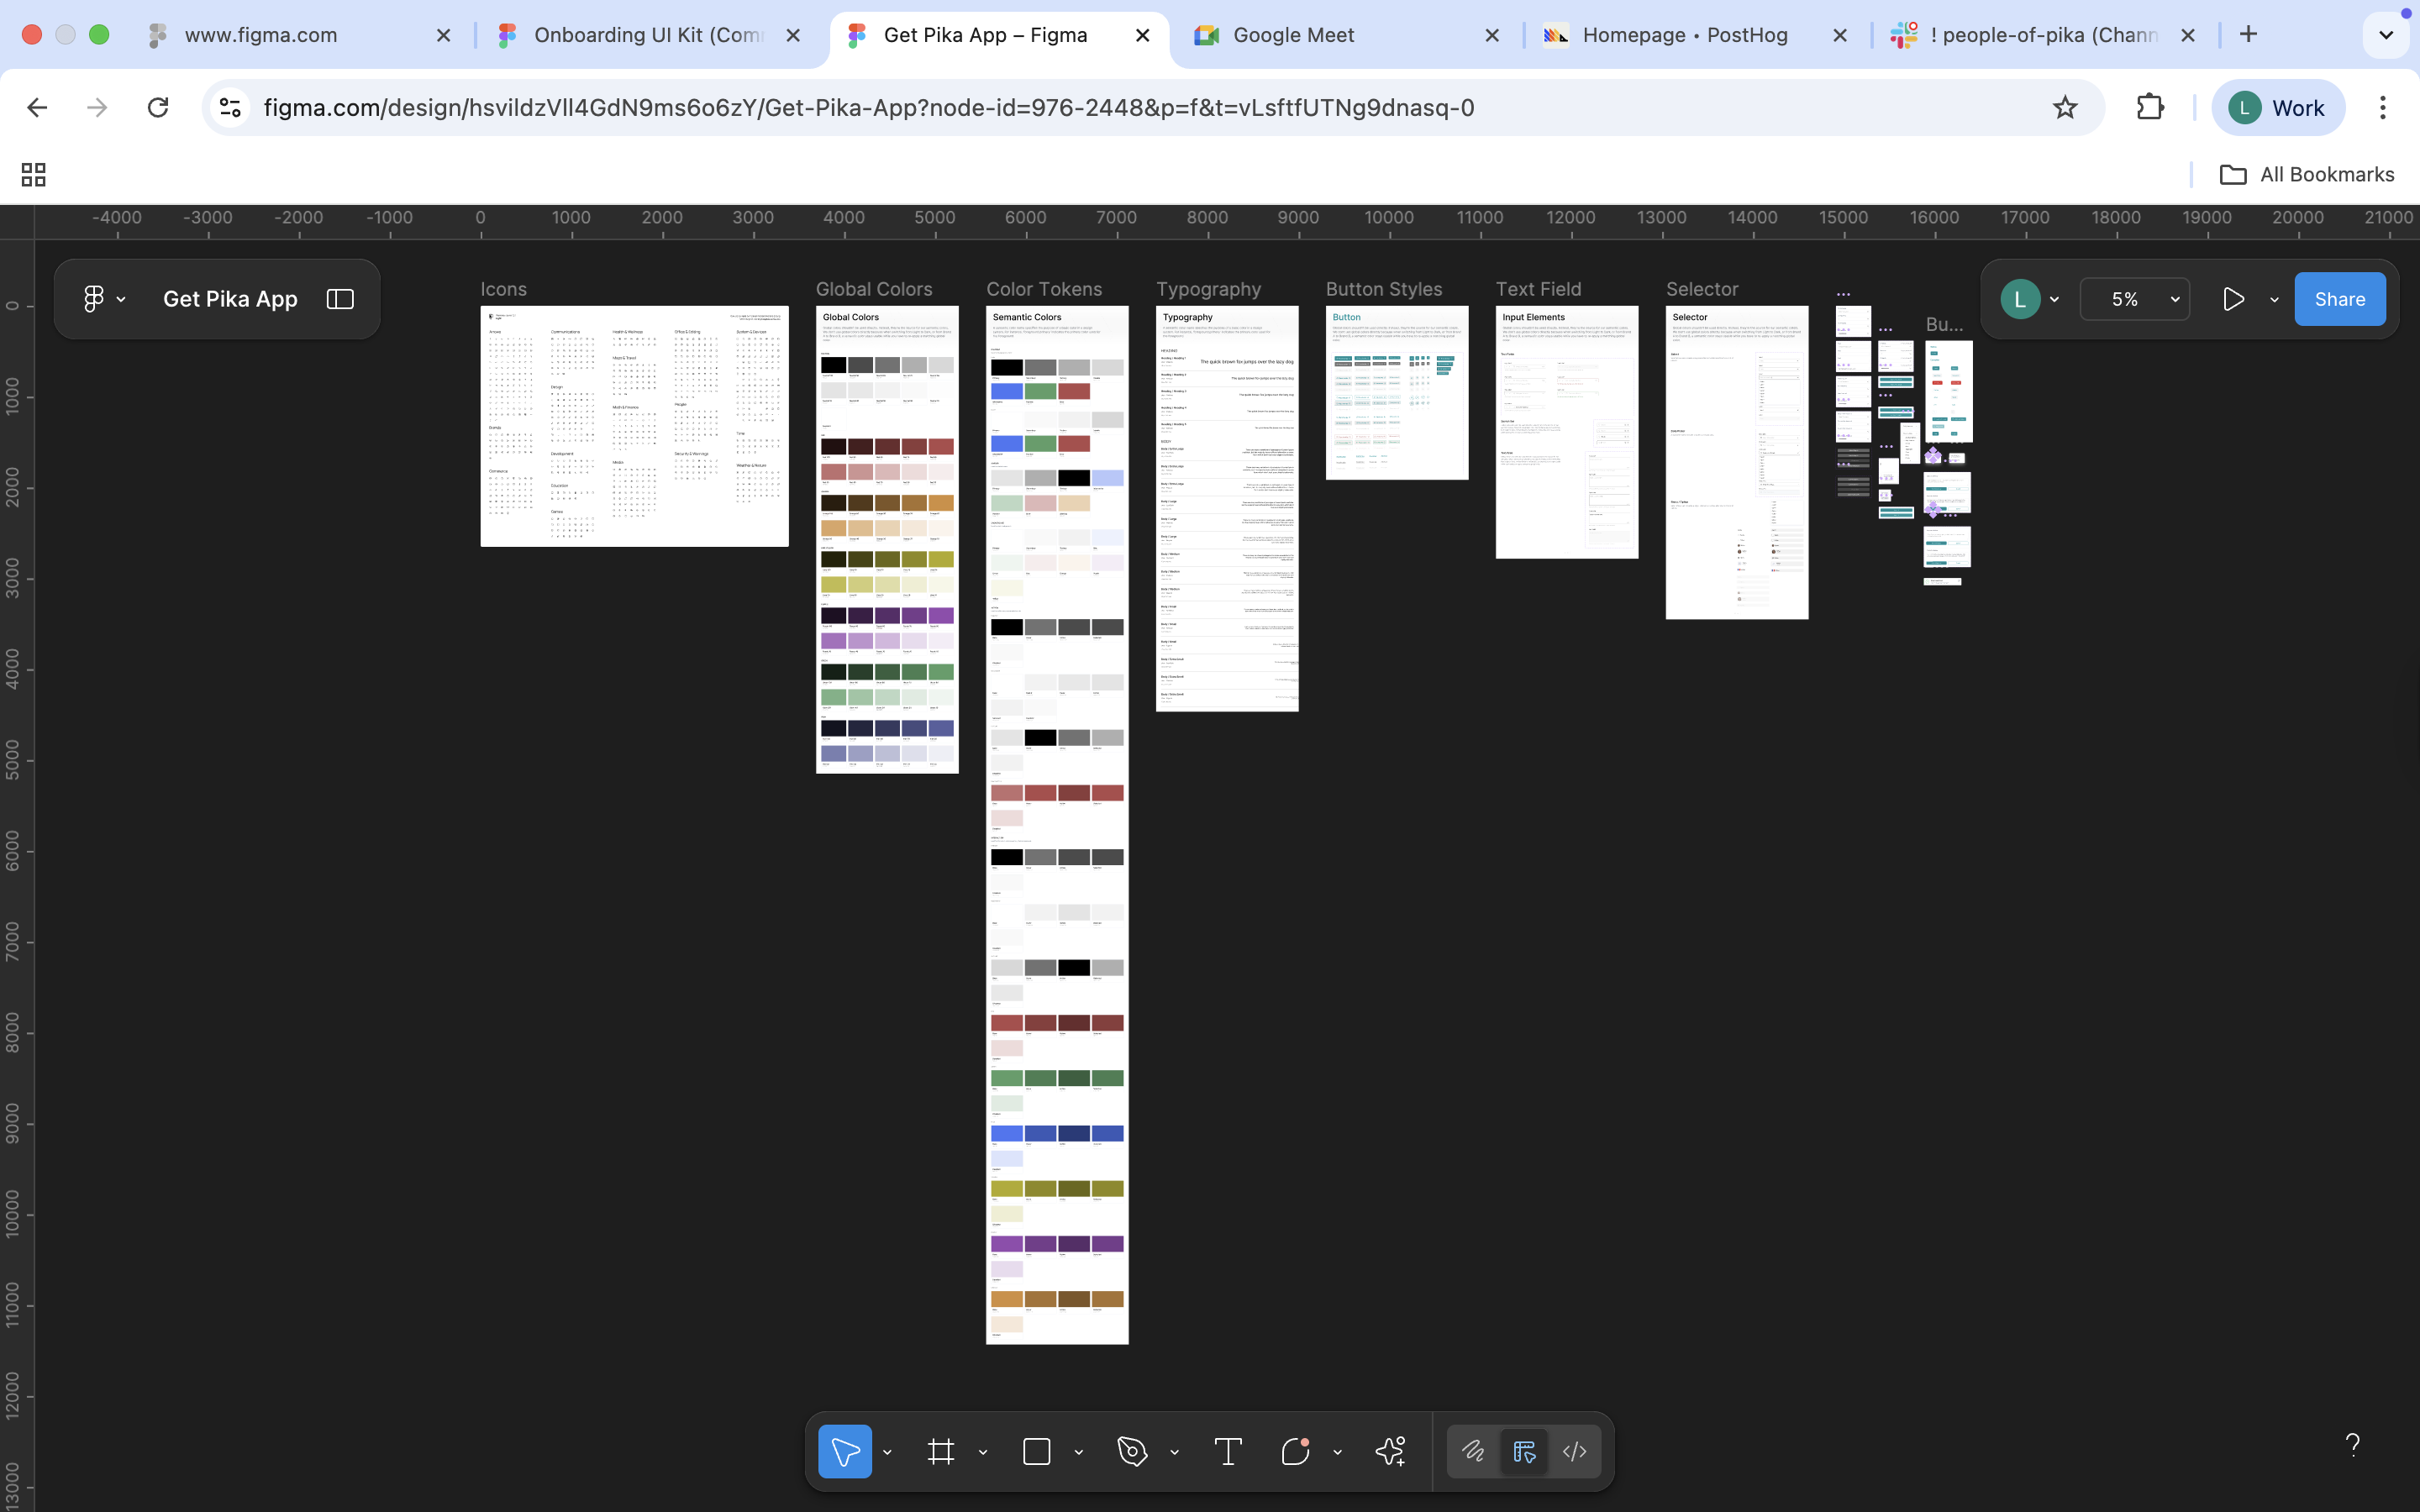
Task: Close the Google Meet tab
Action: coord(1492,35)
